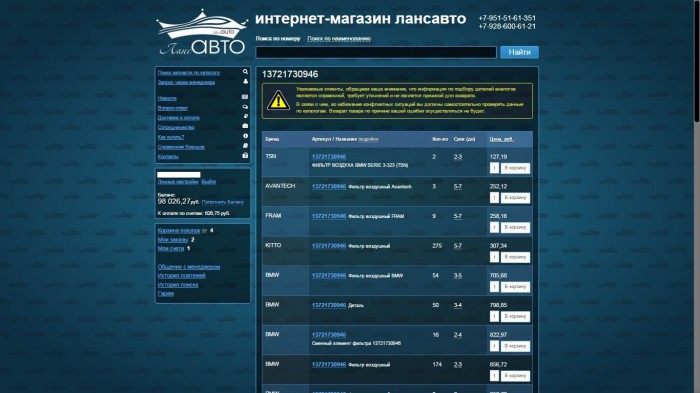Open Корзина покупок link

coord(179,231)
